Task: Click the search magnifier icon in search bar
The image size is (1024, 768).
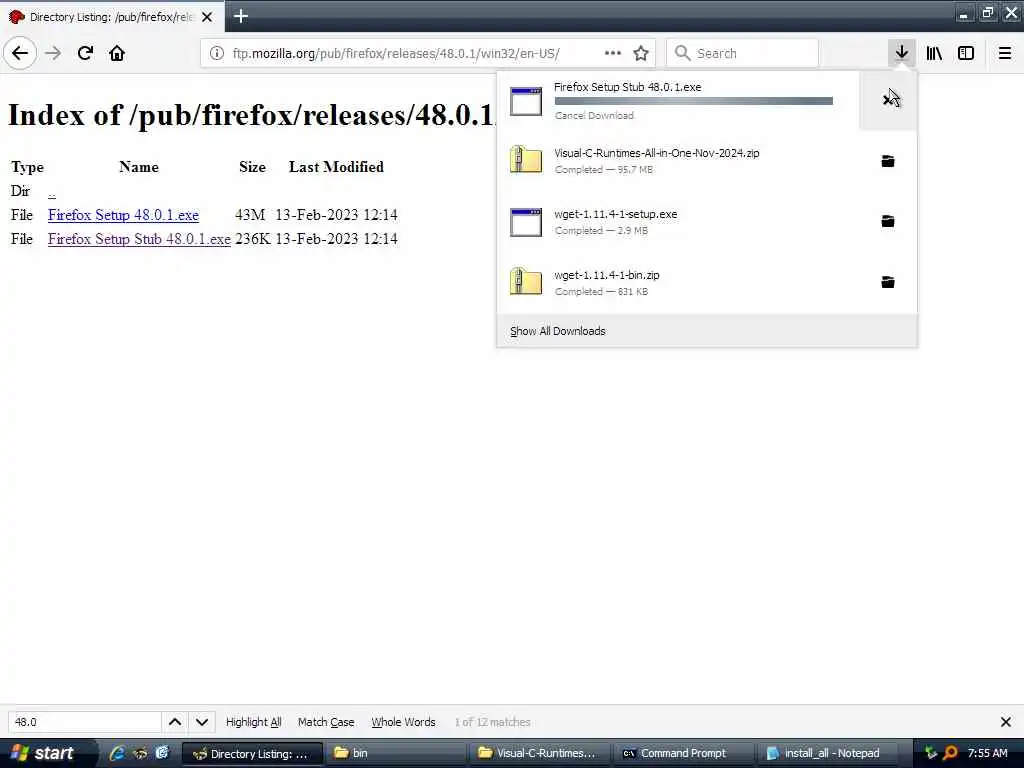Action: point(682,53)
